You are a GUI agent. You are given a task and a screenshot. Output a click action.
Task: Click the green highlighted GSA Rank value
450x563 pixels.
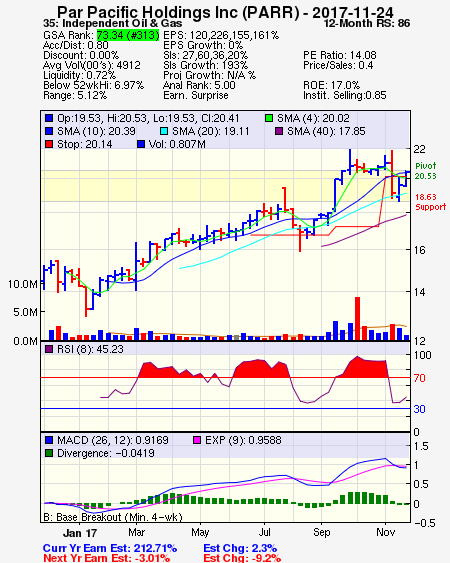click(128, 35)
